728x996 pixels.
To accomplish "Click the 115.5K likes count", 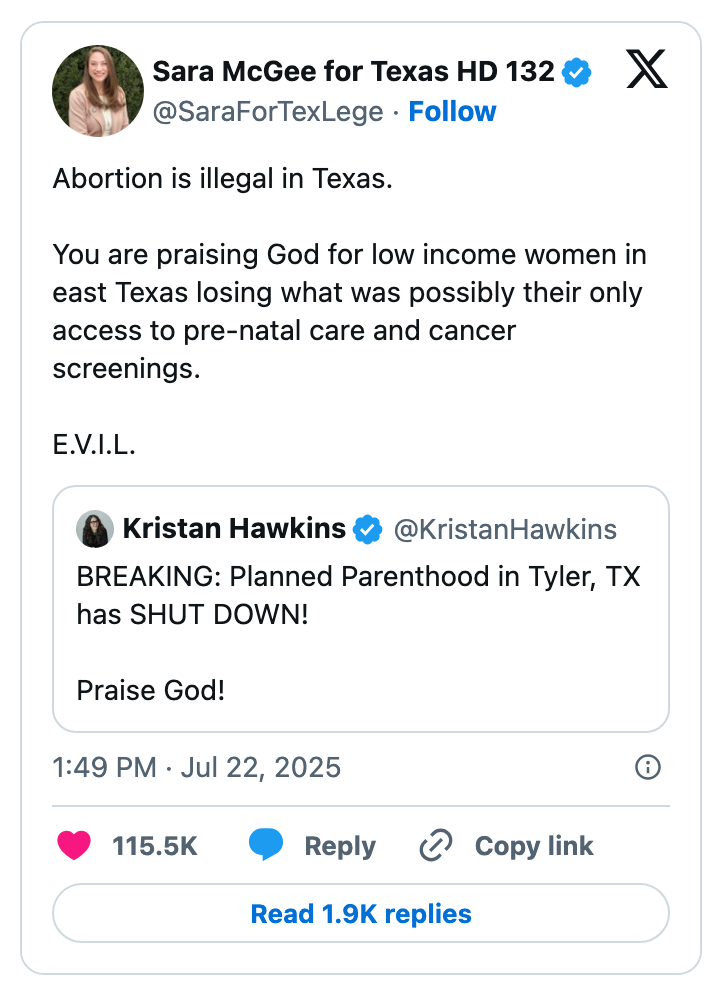I will [x=155, y=846].
